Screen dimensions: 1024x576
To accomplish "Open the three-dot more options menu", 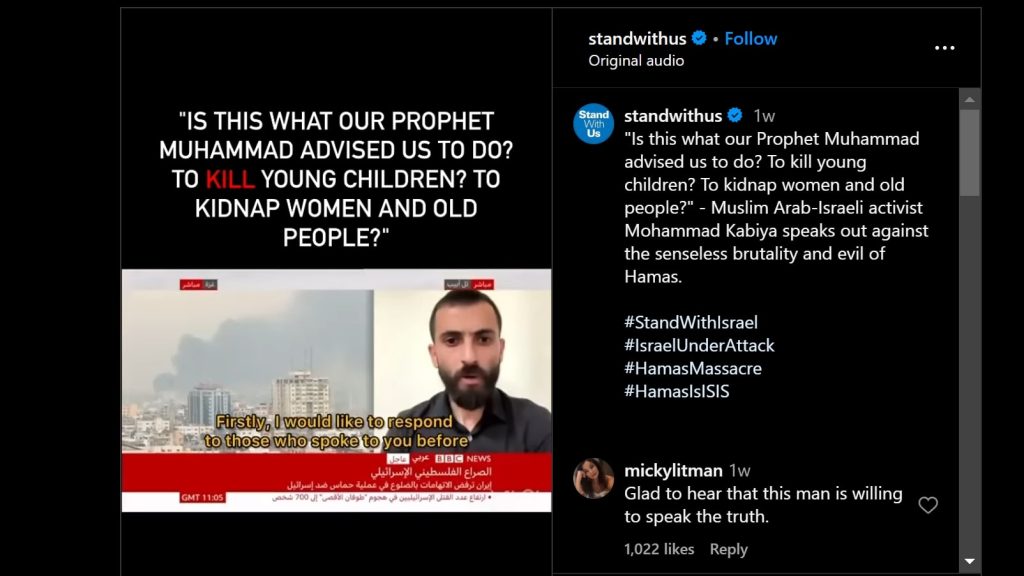I will (944, 48).
